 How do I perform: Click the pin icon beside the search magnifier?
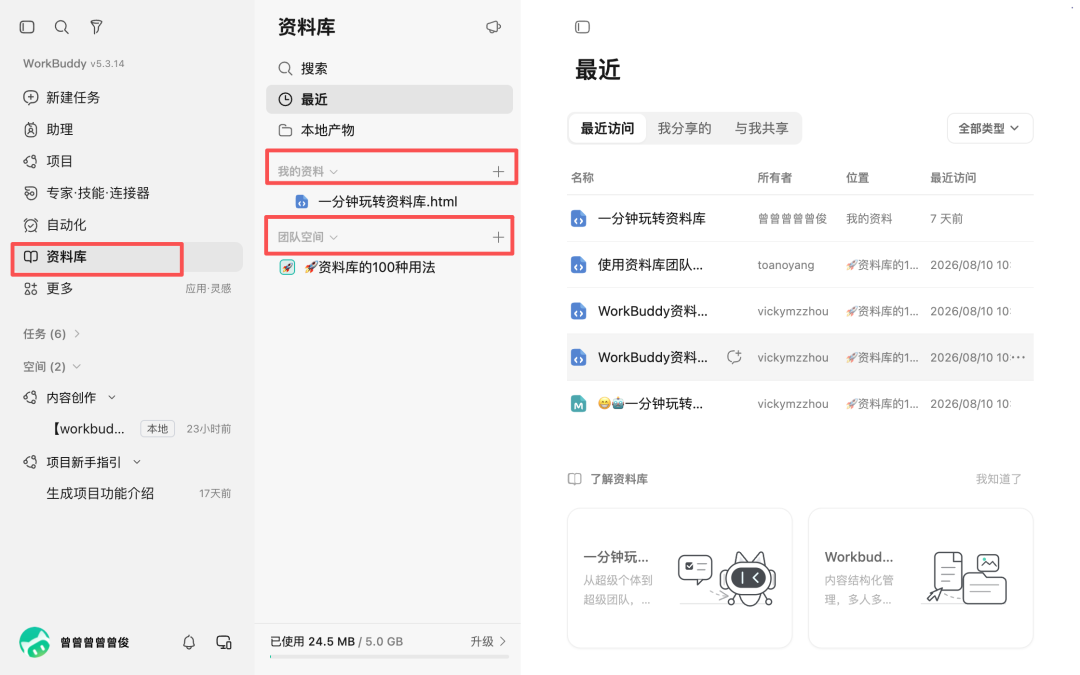coord(96,27)
